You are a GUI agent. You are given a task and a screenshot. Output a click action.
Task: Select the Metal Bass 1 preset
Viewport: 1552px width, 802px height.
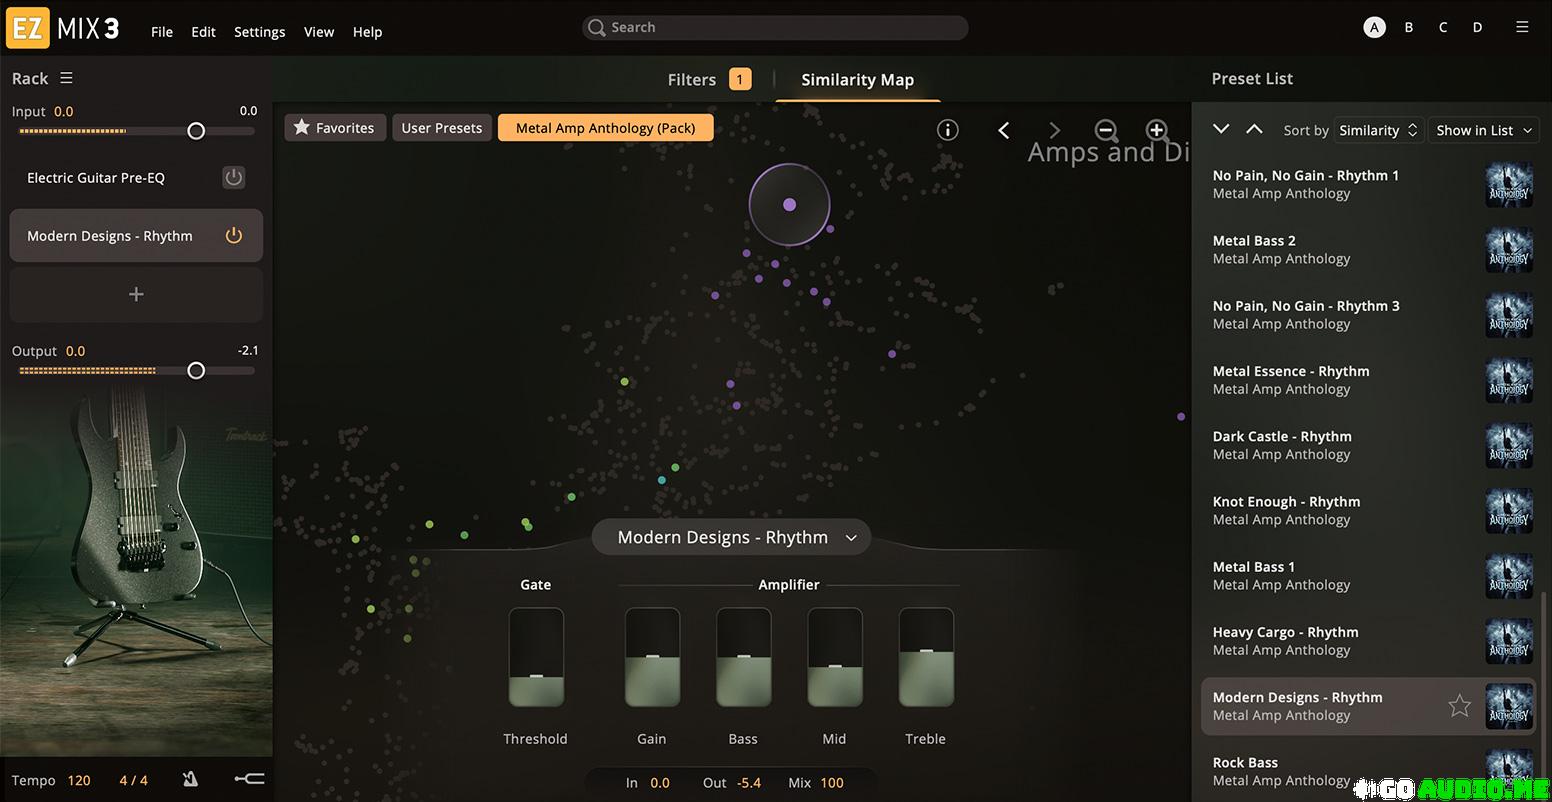pos(1368,575)
